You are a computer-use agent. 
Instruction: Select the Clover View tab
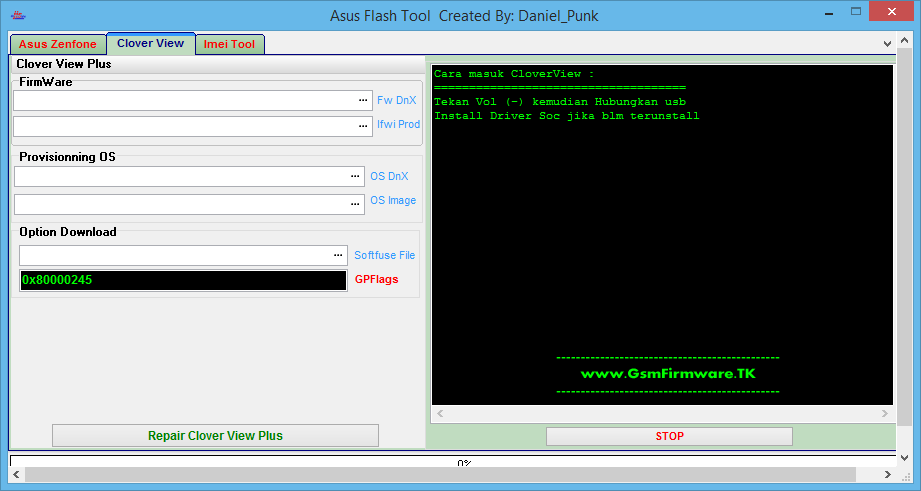pos(150,43)
